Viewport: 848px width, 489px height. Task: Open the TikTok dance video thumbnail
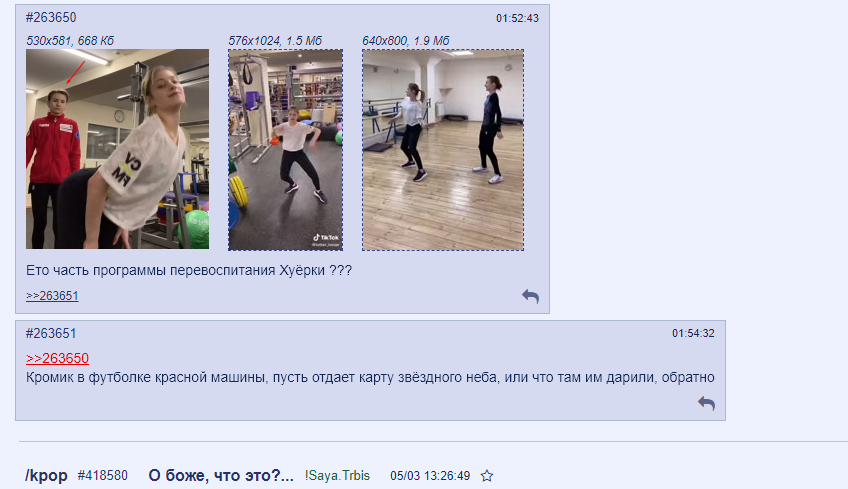point(286,150)
